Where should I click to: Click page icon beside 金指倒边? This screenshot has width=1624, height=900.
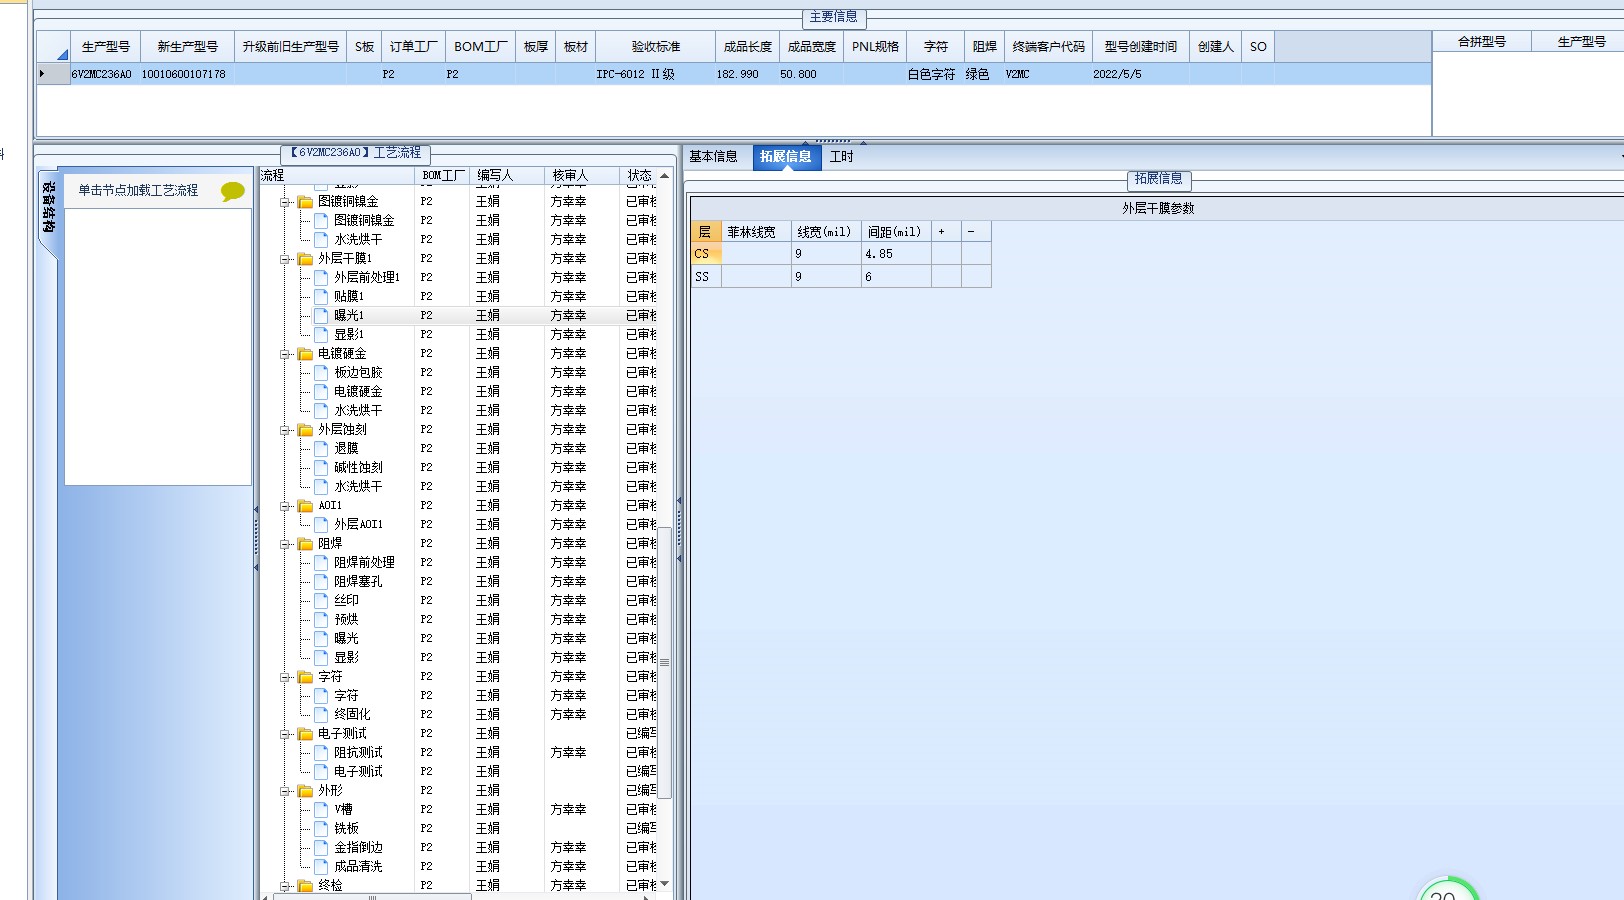click(x=321, y=847)
